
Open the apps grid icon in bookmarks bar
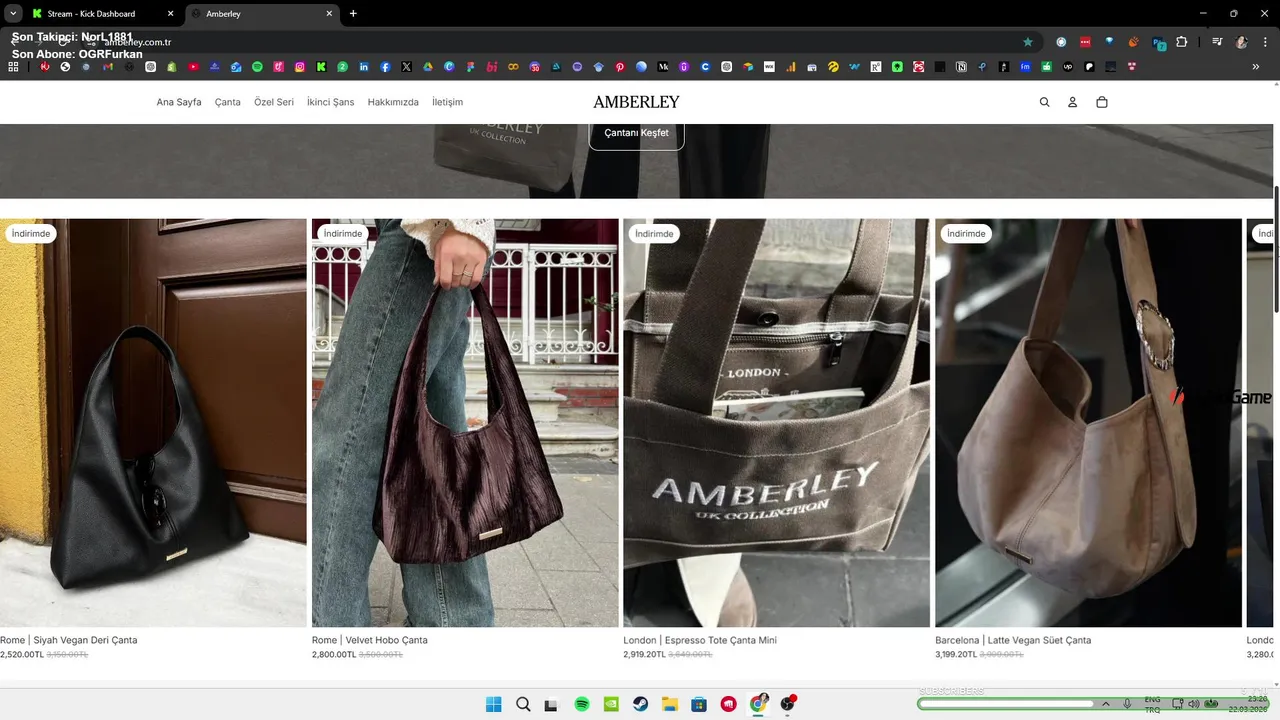(x=13, y=67)
